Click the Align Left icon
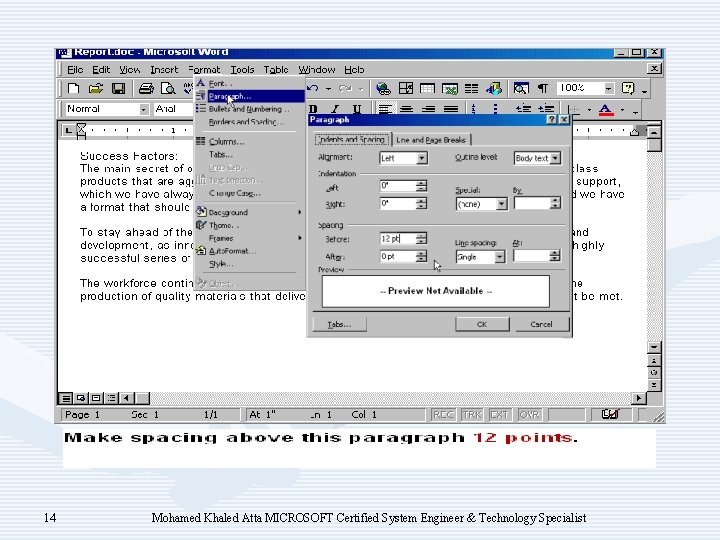 tap(385, 109)
